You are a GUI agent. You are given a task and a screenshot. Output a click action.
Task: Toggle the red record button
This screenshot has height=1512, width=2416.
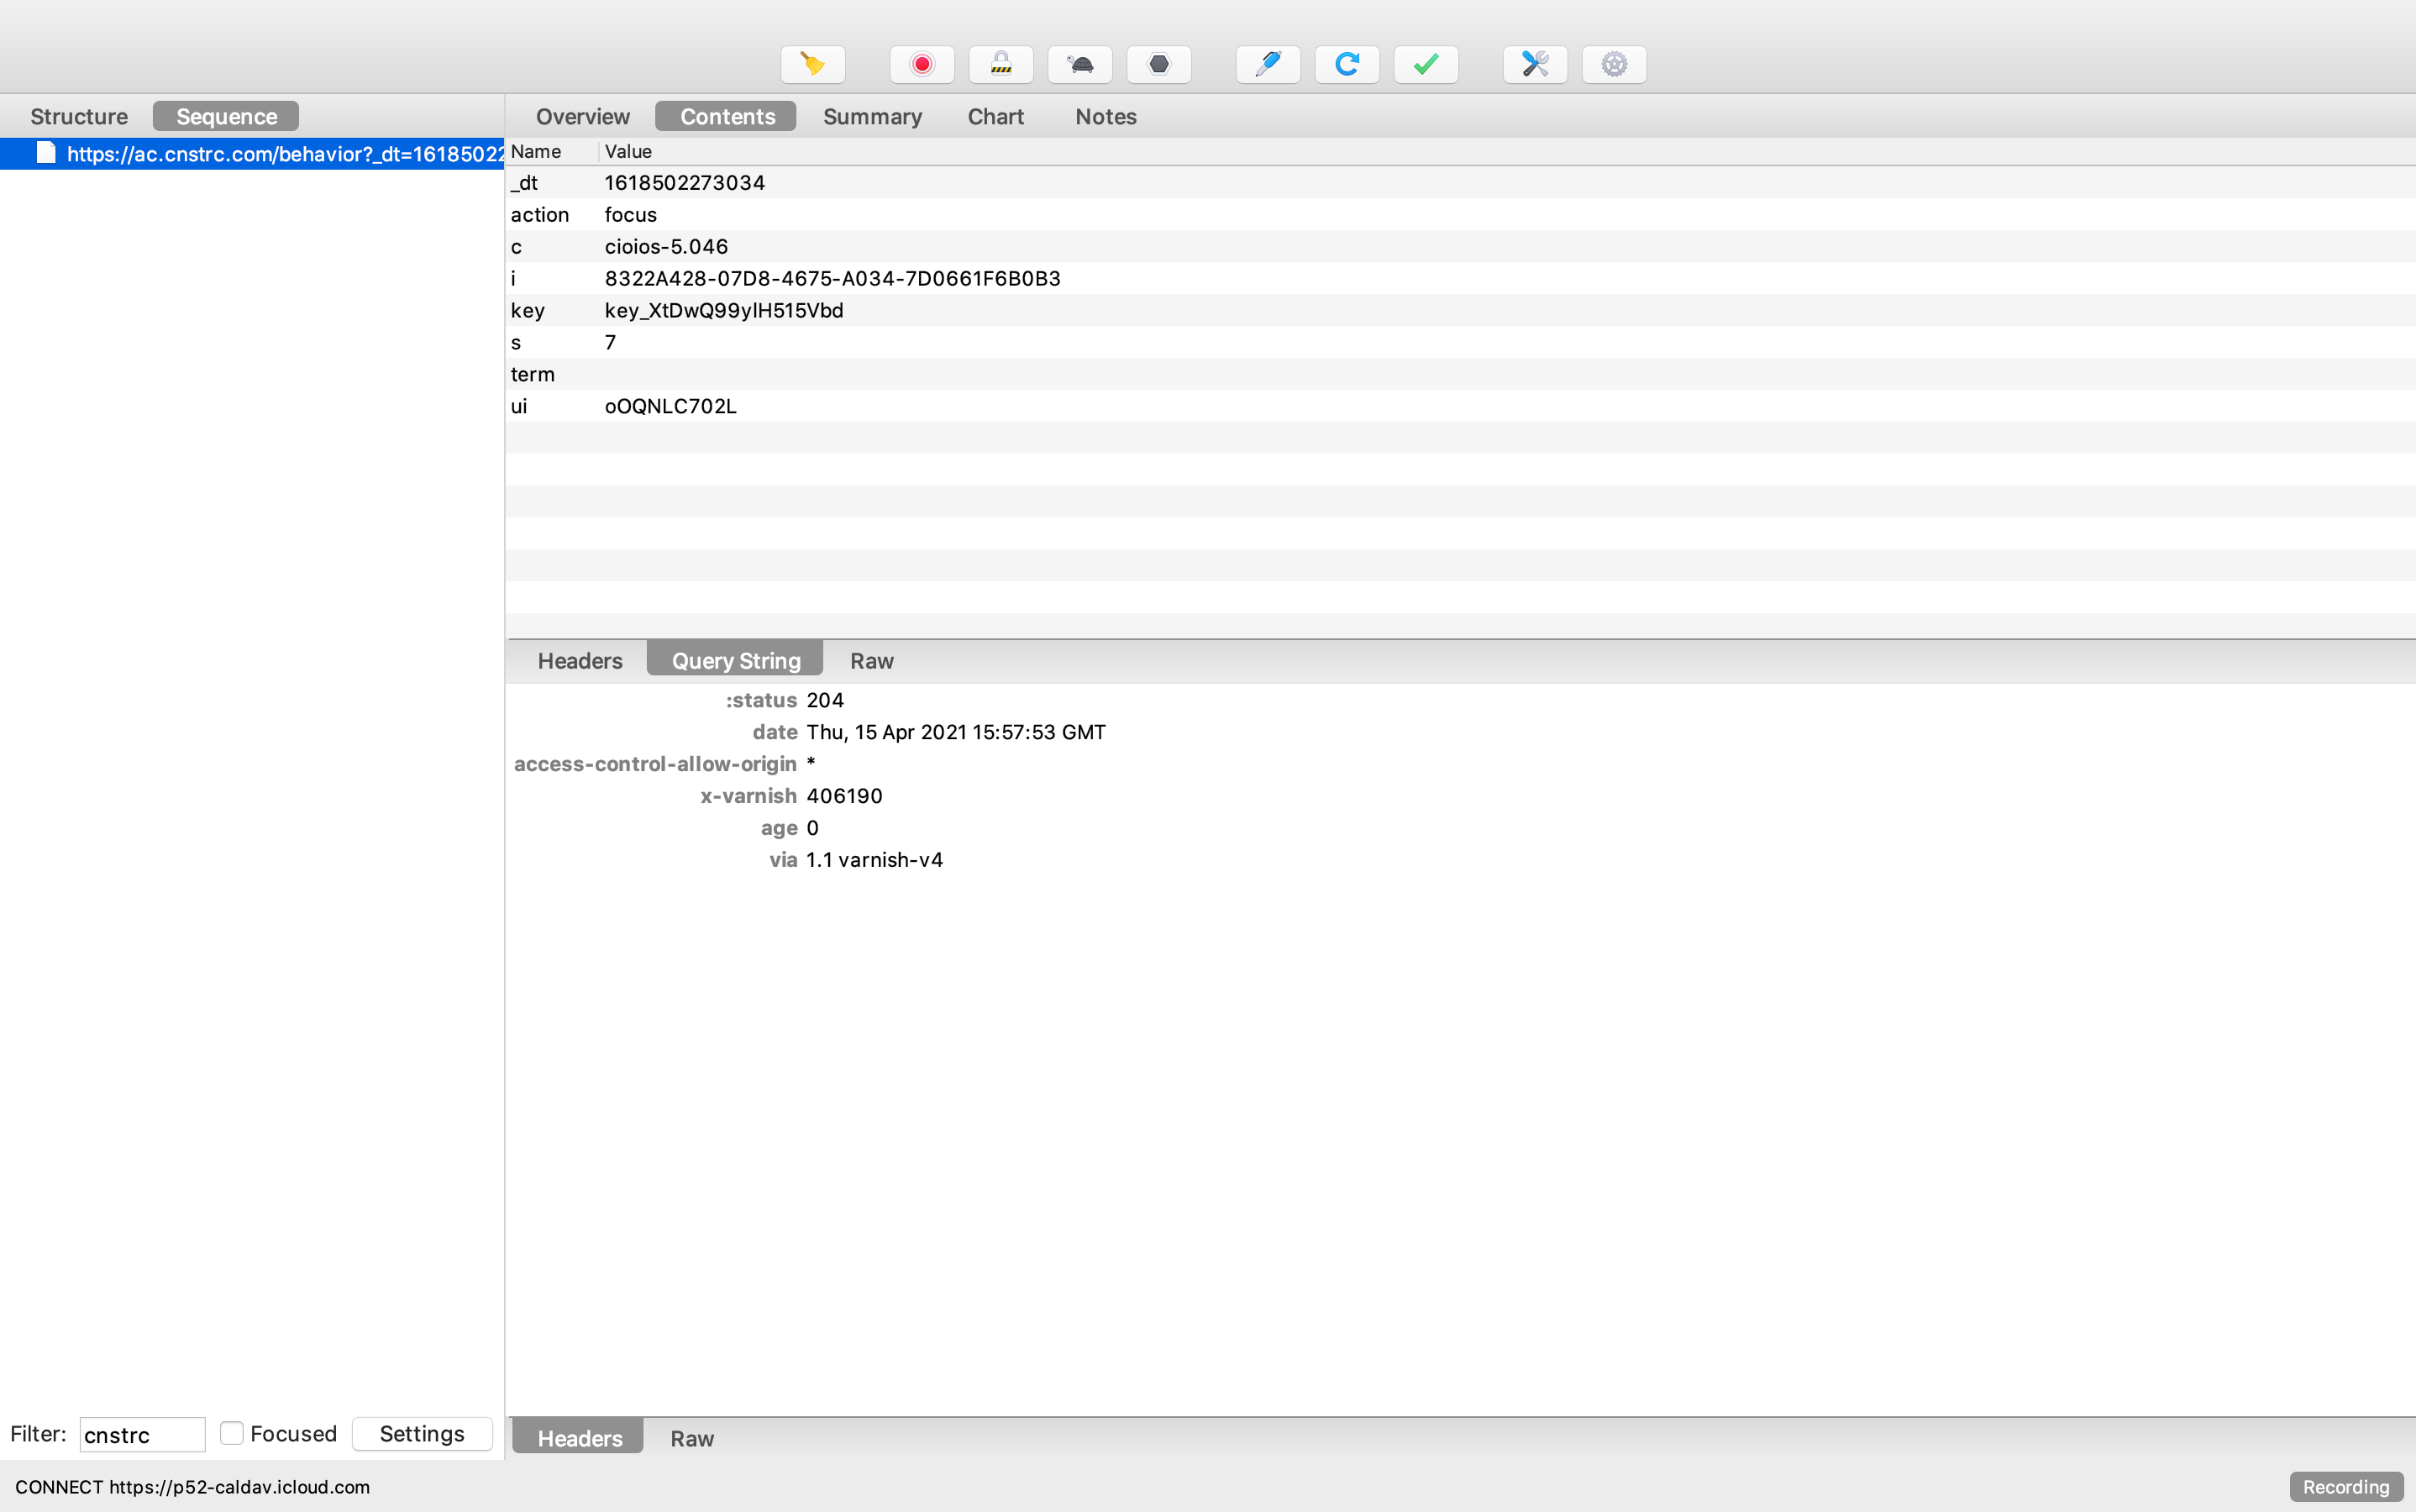[x=921, y=65]
